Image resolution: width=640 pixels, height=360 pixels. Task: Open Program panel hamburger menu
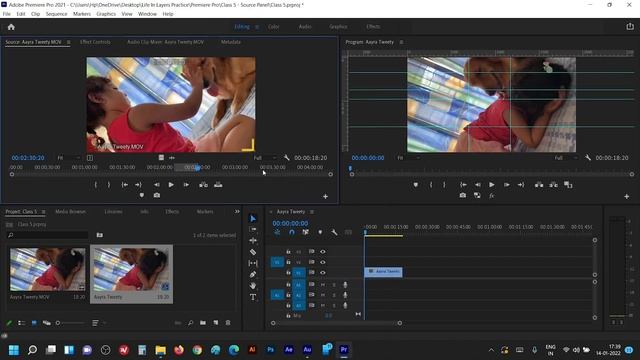point(401,42)
